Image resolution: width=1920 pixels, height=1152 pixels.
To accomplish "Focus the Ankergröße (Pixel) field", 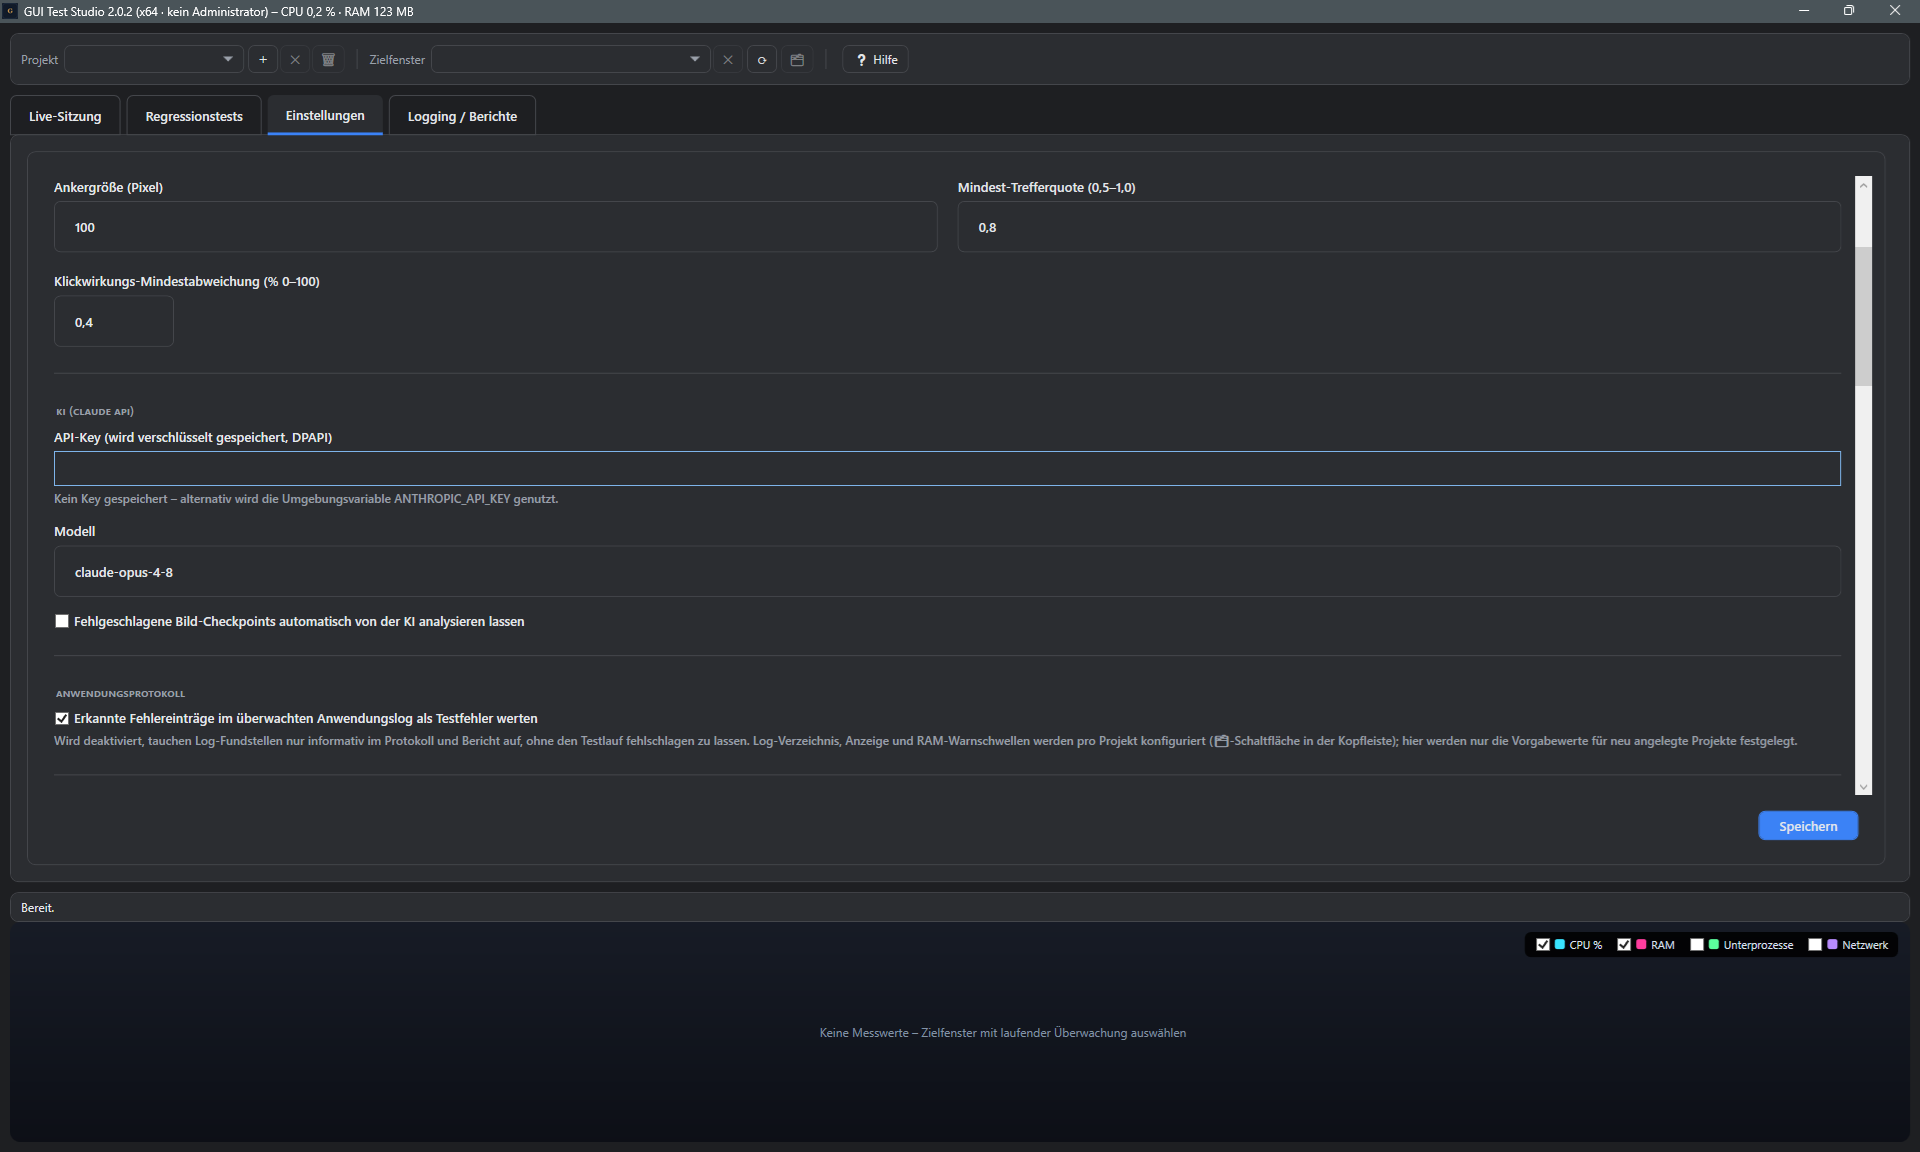I will 495,227.
